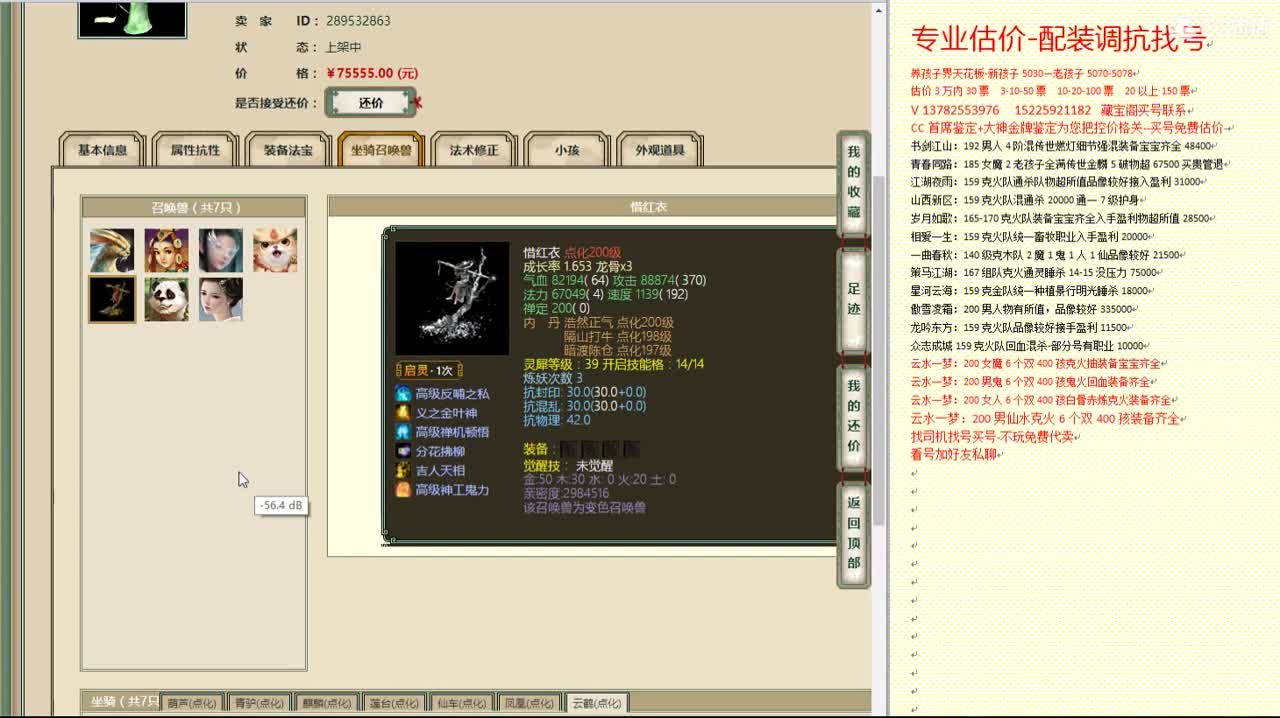Click the 灵犀等级 39 text line
Screen dimensions: 1280x718
(613, 364)
